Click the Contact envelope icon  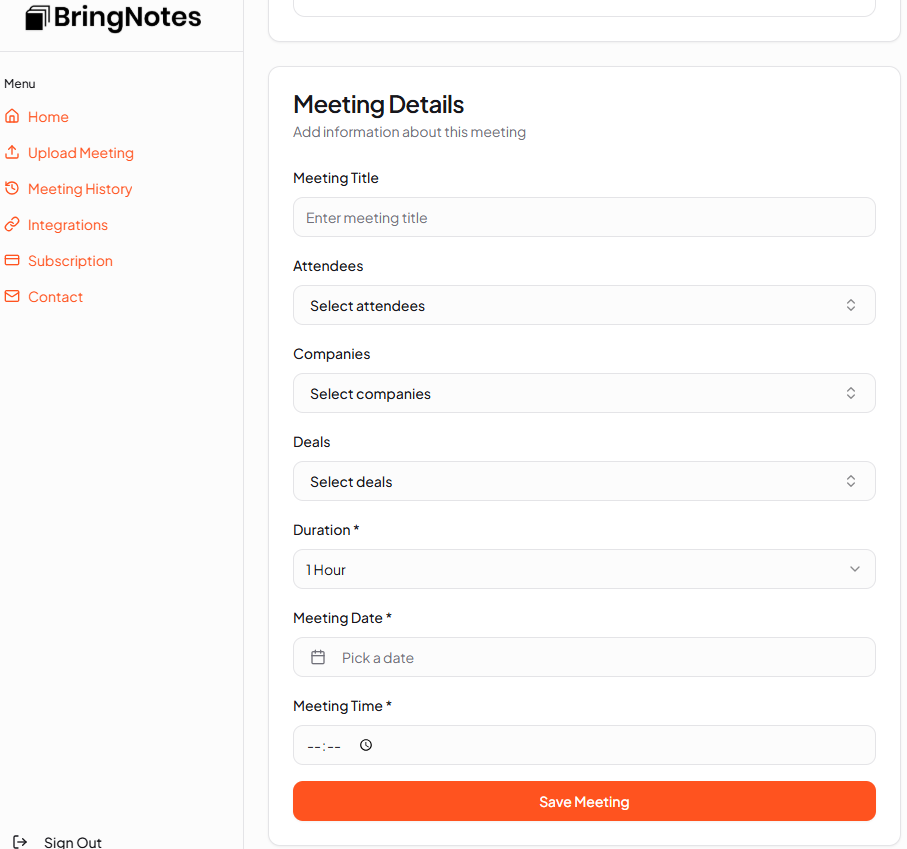pos(13,296)
